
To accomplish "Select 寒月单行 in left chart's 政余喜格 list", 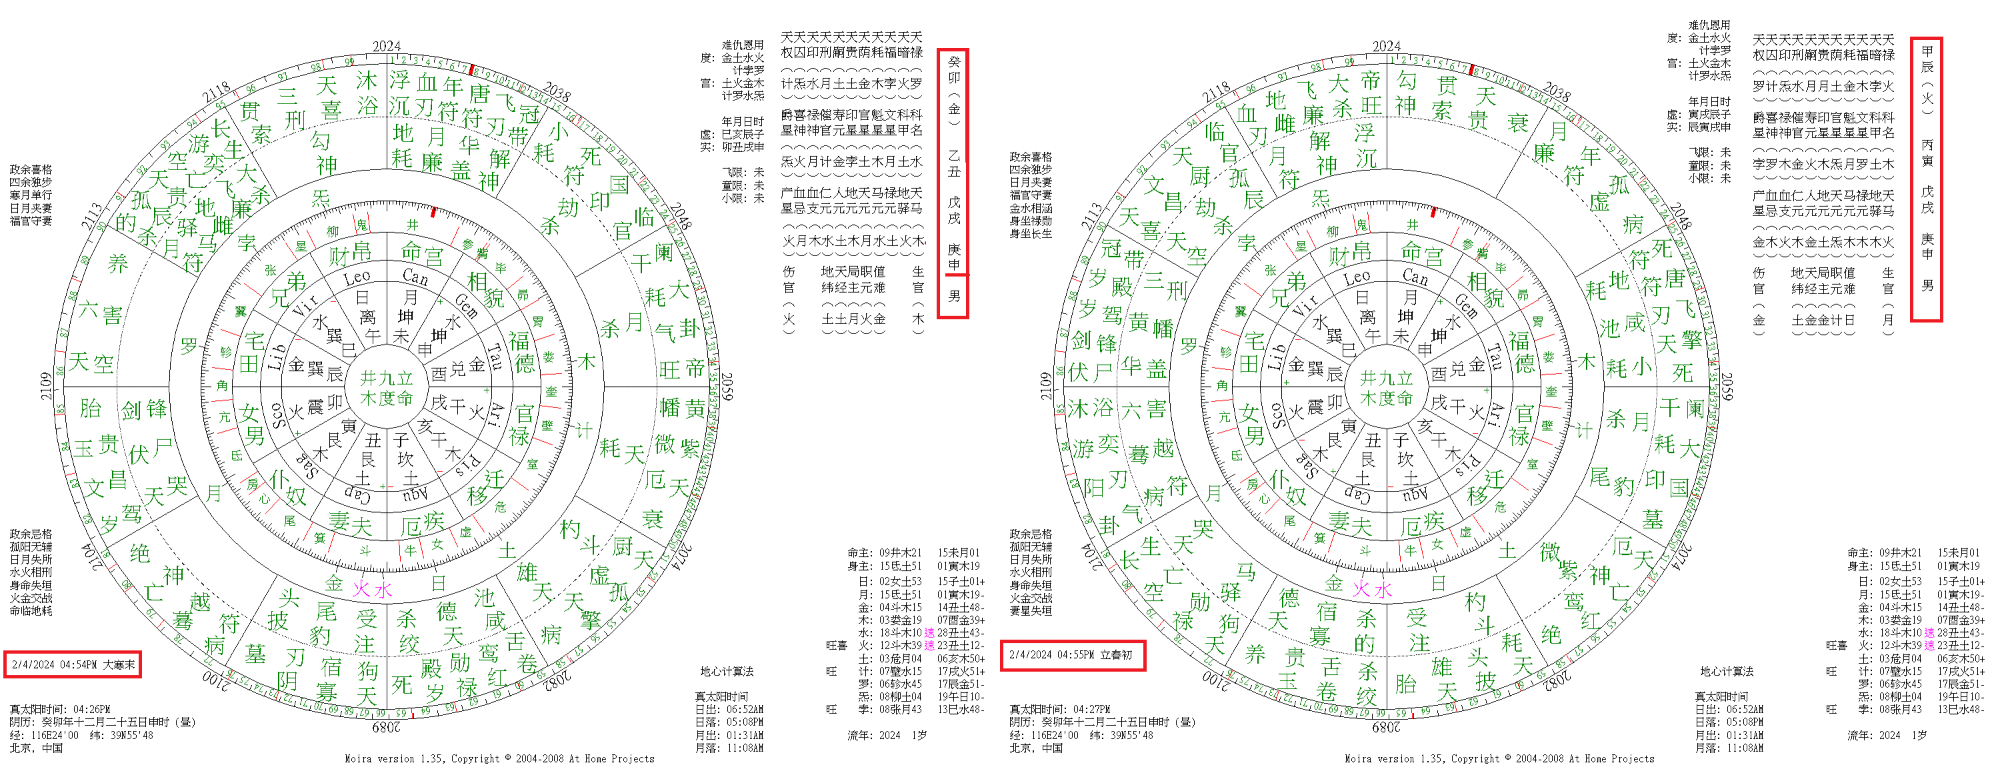I will tap(31, 195).
